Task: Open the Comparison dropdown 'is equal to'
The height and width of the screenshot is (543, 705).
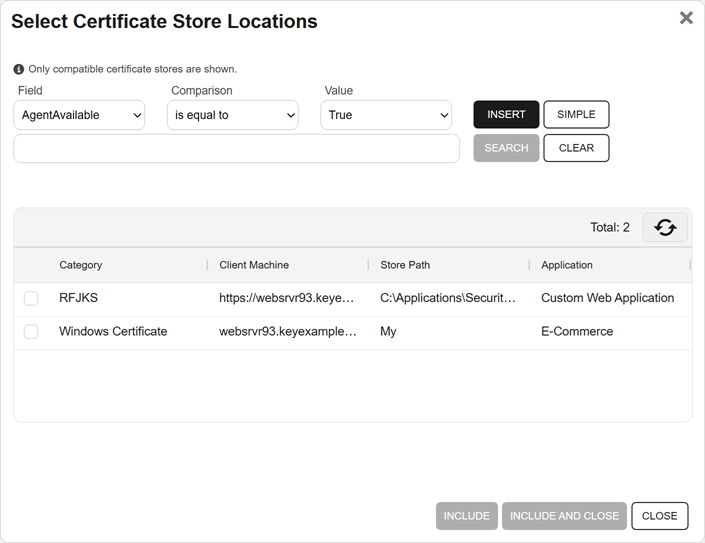Action: click(x=232, y=115)
